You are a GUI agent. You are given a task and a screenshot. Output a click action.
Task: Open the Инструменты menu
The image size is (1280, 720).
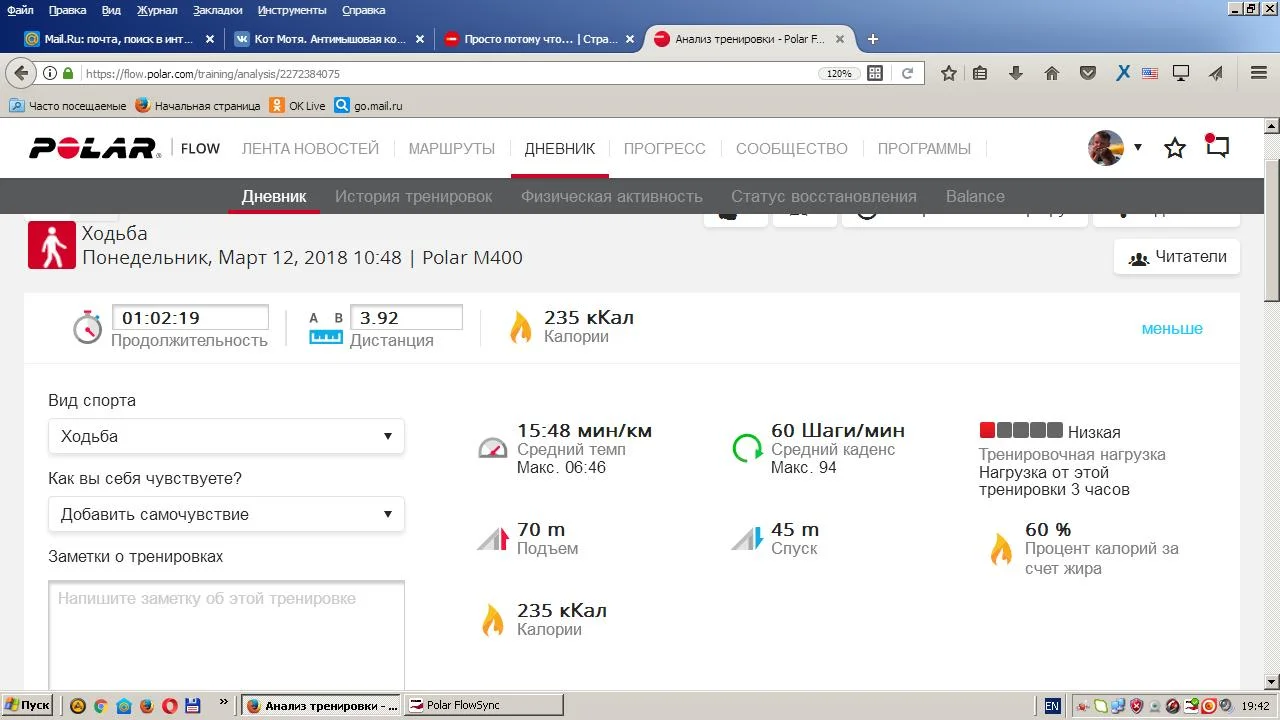tap(291, 10)
